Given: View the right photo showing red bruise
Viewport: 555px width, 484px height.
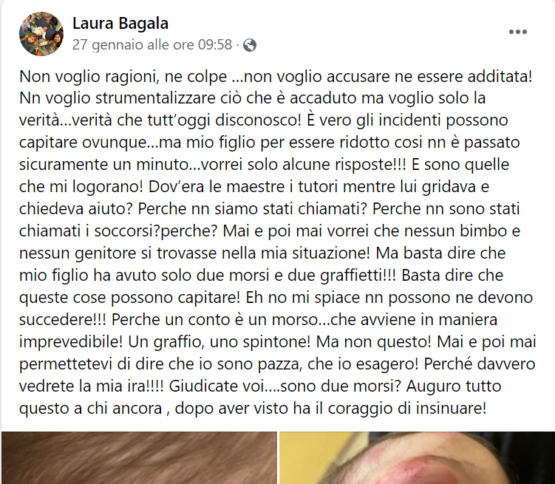Looking at the screenshot, I should pos(417,457).
